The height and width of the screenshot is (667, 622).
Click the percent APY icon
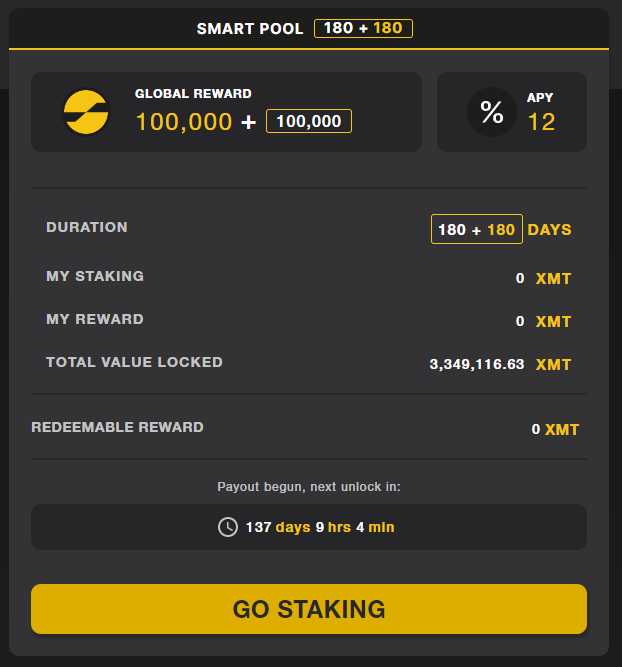(492, 112)
